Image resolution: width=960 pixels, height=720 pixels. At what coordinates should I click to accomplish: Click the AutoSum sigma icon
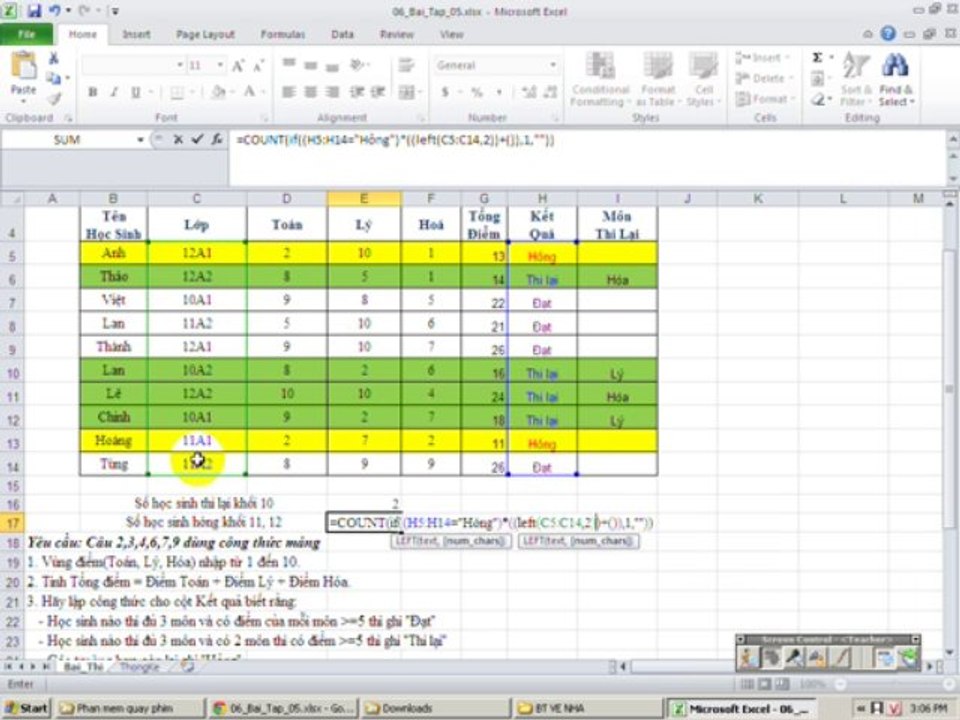point(817,58)
